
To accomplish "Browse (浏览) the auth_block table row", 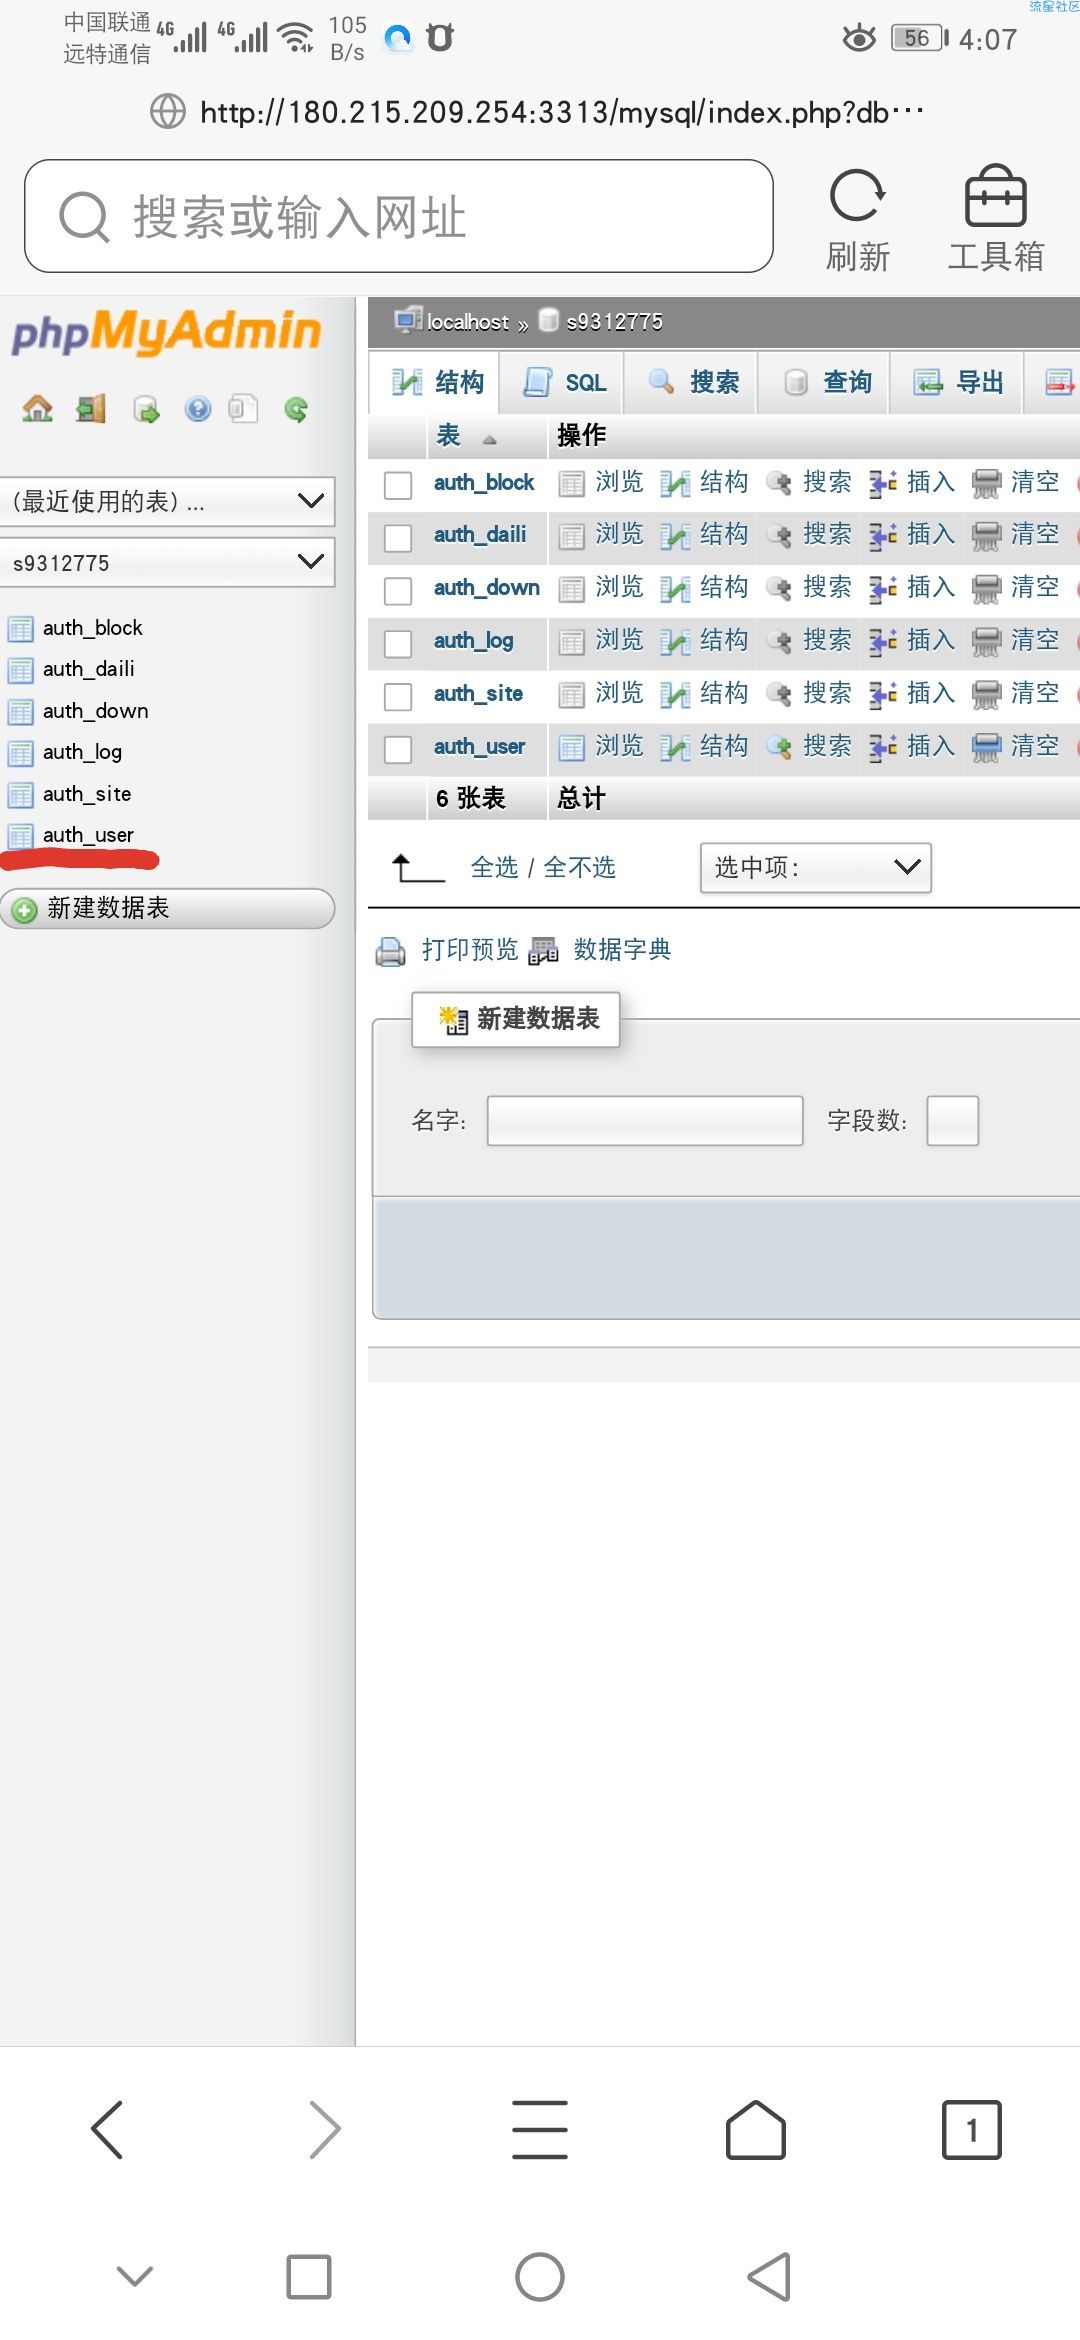I will point(601,483).
